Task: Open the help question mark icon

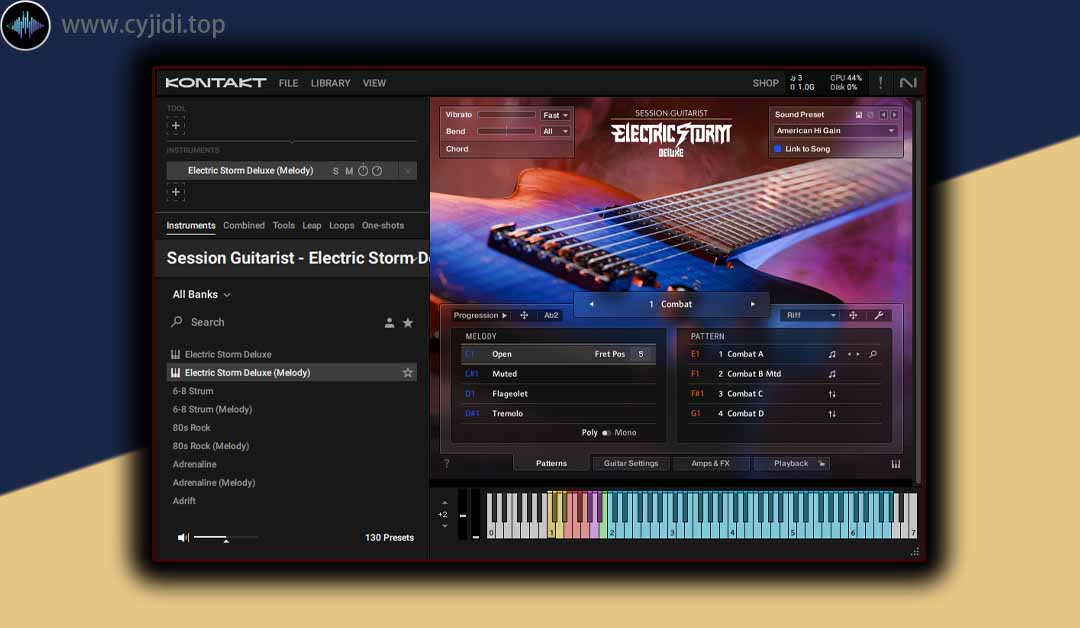Action: tap(446, 463)
